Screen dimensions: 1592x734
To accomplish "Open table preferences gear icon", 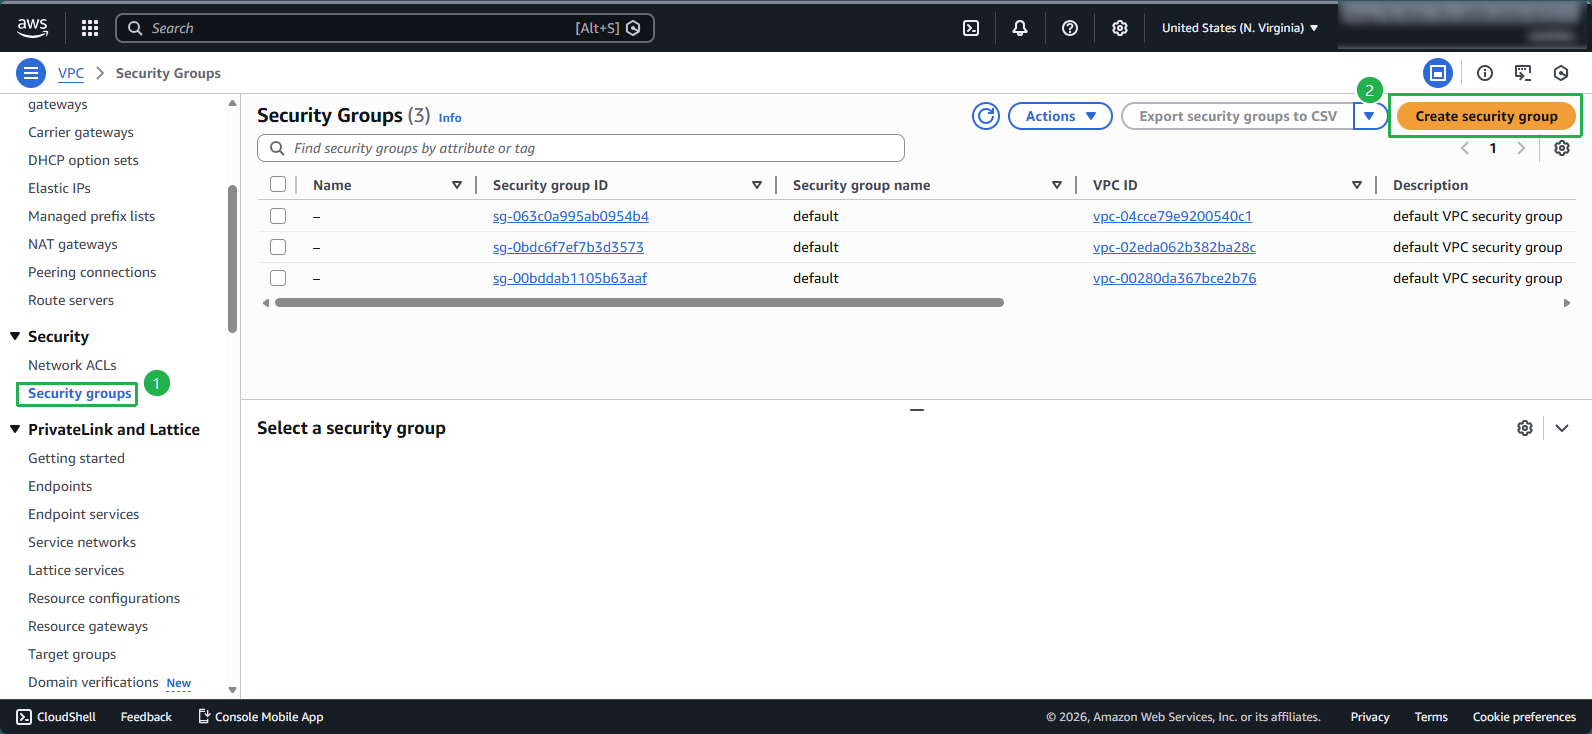I will 1562,148.
